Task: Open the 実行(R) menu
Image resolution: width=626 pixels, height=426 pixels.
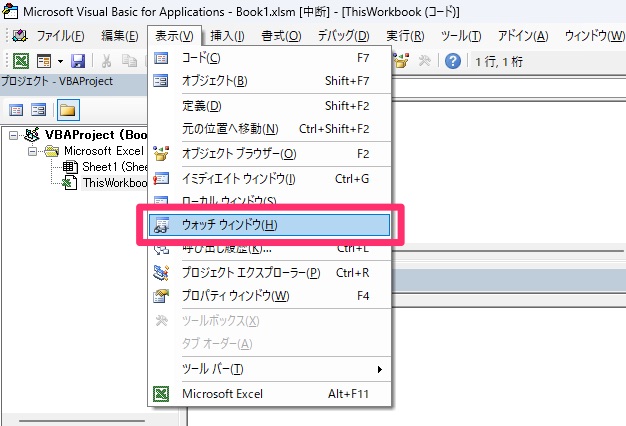Action: point(405,36)
